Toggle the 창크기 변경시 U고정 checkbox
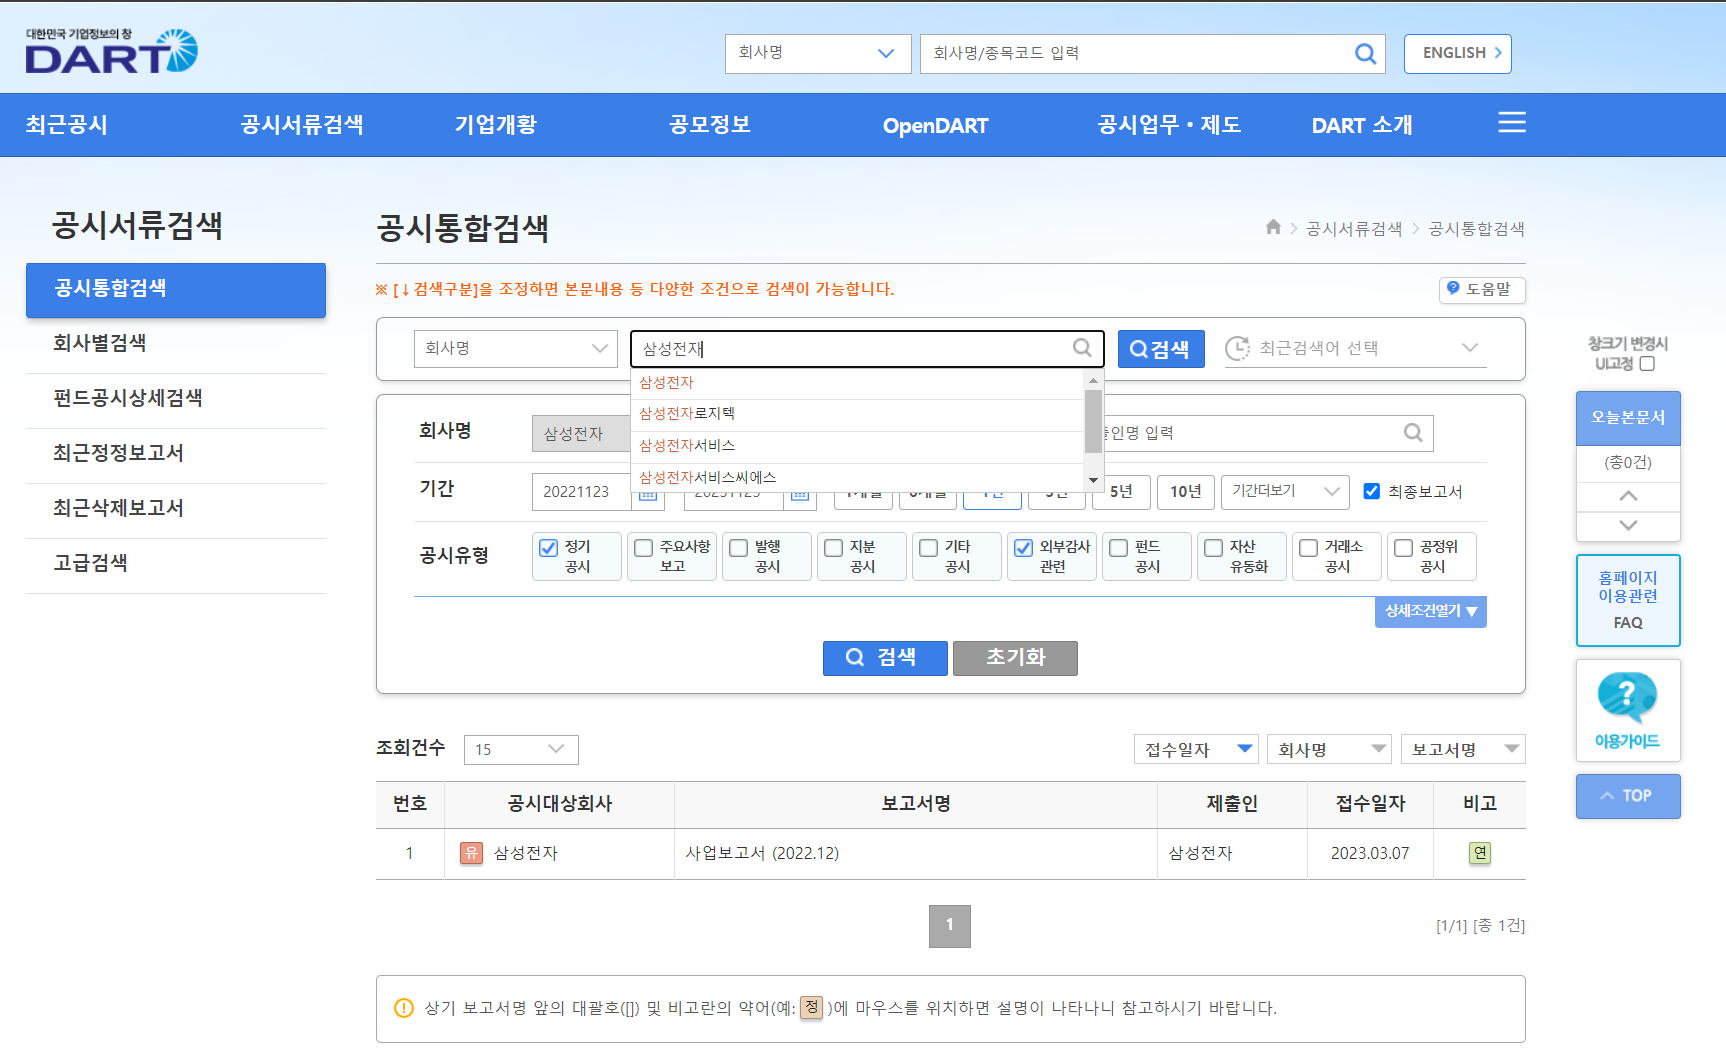 (1648, 364)
